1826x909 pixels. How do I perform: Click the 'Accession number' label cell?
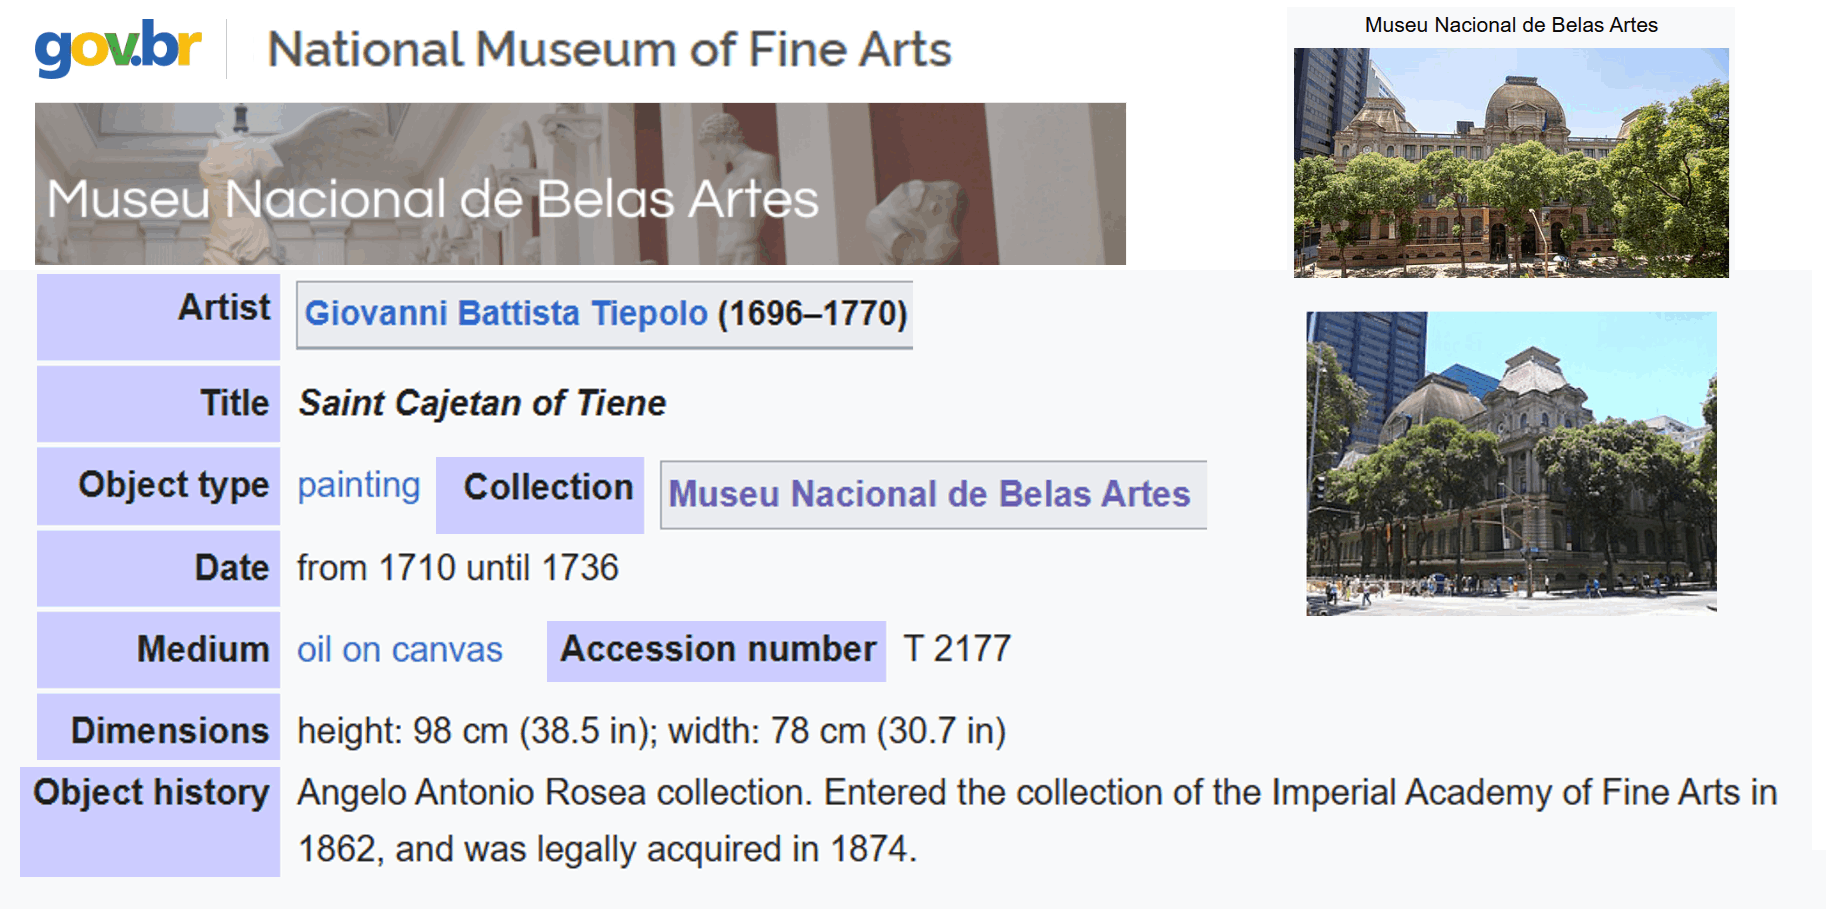[x=717, y=650]
